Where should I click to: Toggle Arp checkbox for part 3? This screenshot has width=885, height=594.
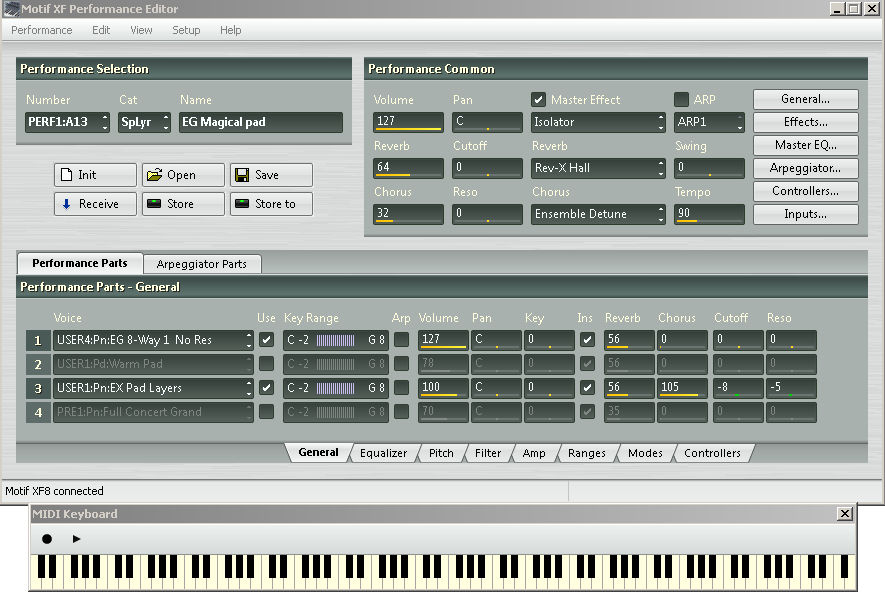point(401,387)
